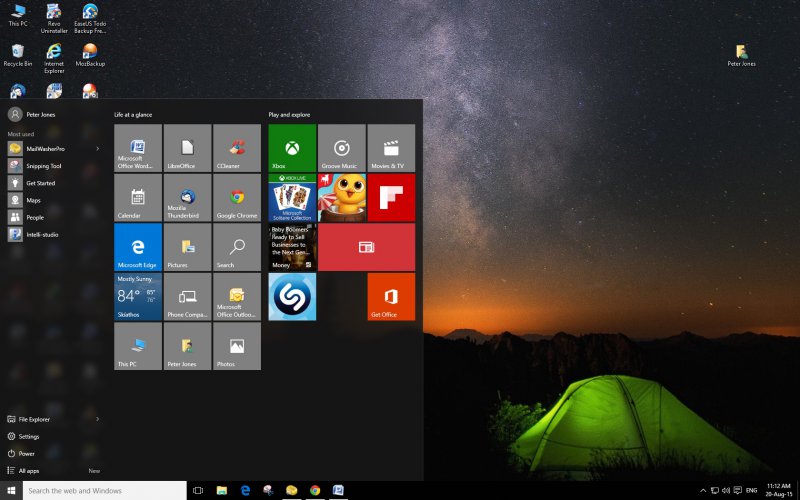This screenshot has height=500, width=800.
Task: Click the Life at a glance group heading
Action: pos(133,115)
